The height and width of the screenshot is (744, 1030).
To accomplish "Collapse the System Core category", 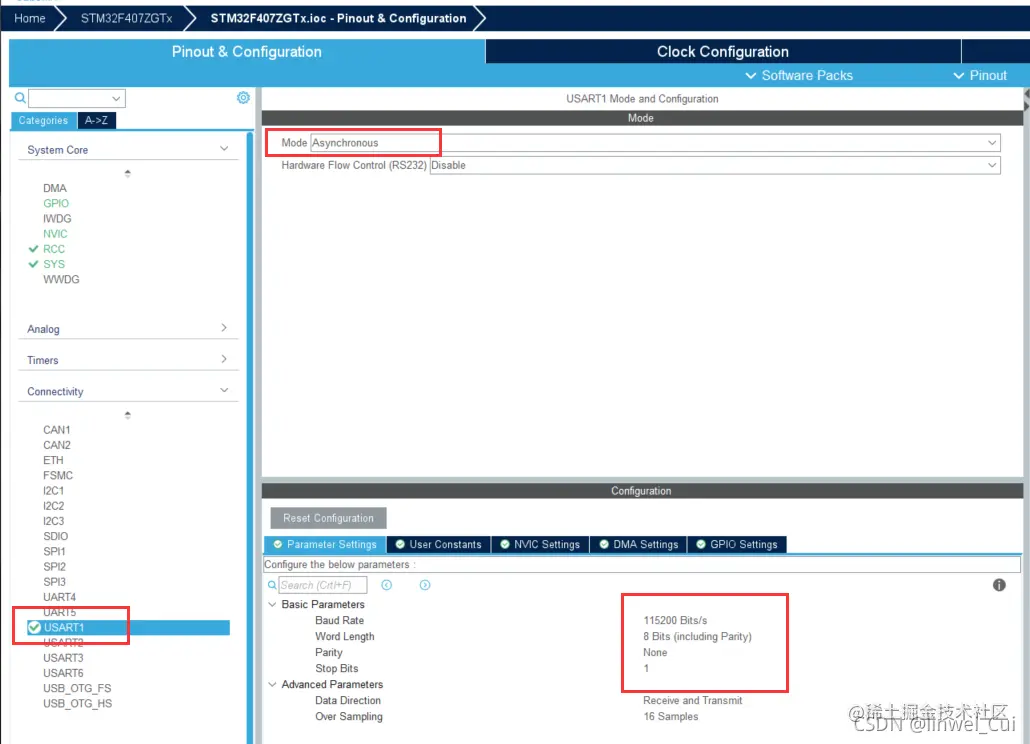I will (224, 149).
